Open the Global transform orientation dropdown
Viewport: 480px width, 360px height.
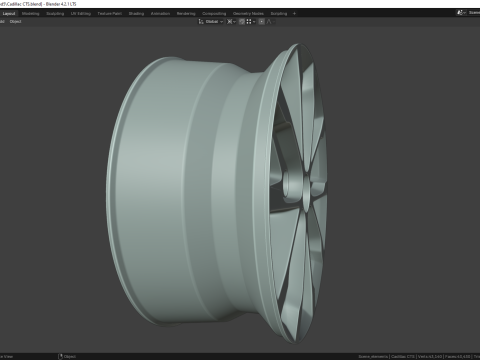point(214,22)
